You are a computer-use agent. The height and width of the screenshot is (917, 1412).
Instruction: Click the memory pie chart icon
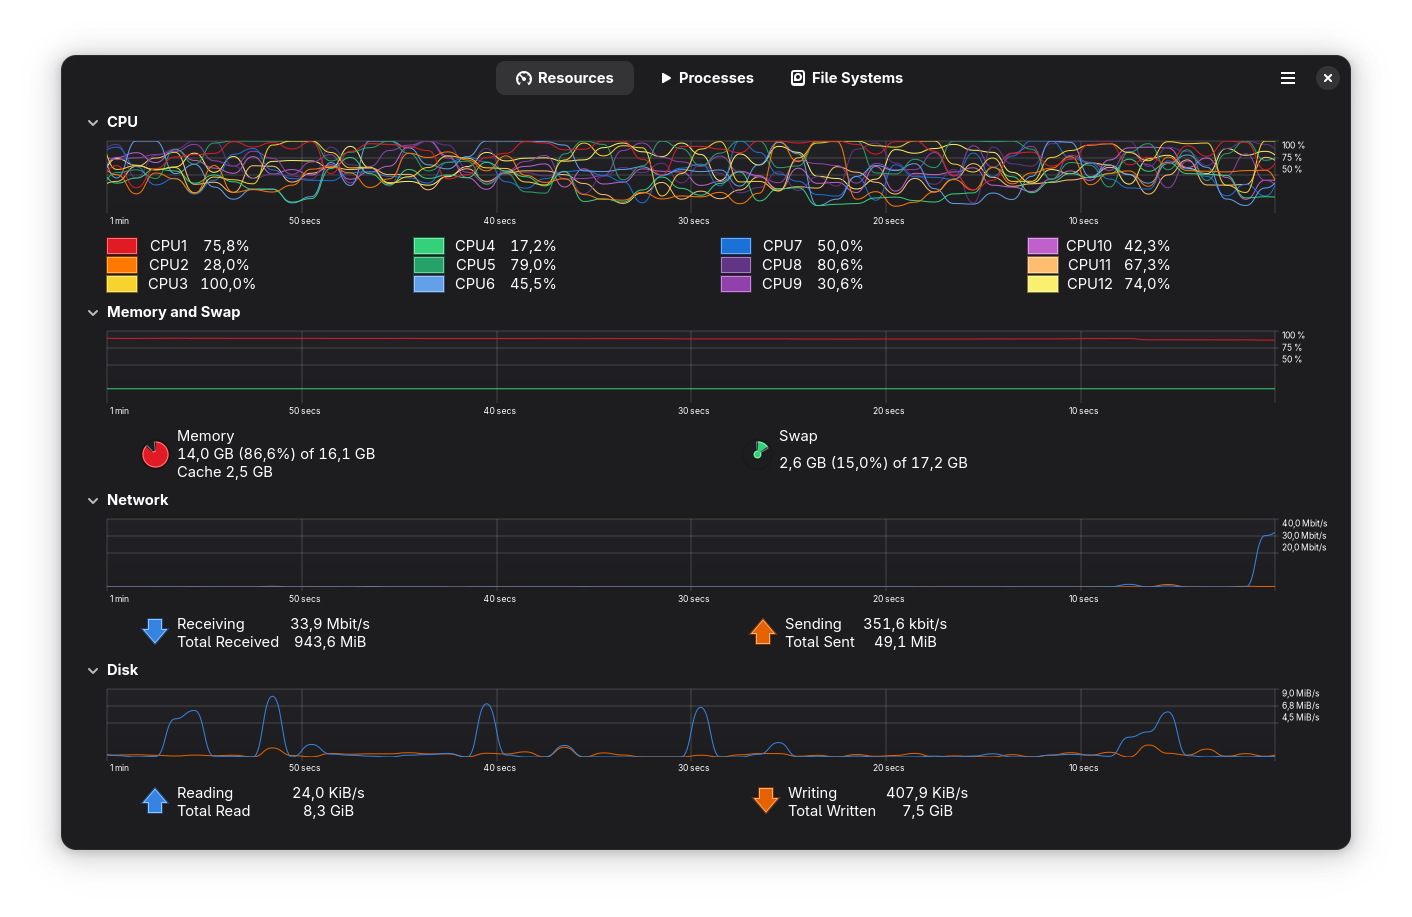click(x=155, y=454)
